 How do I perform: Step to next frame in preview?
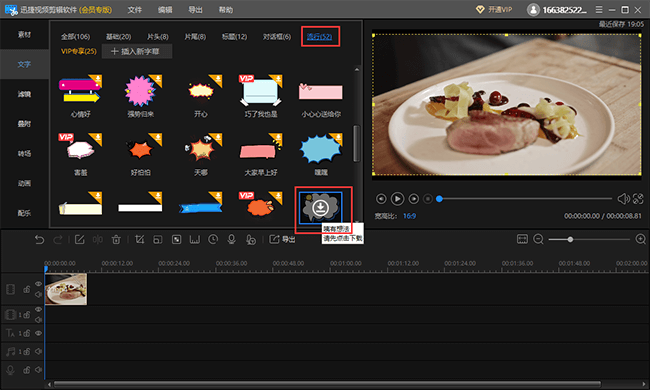(413, 199)
